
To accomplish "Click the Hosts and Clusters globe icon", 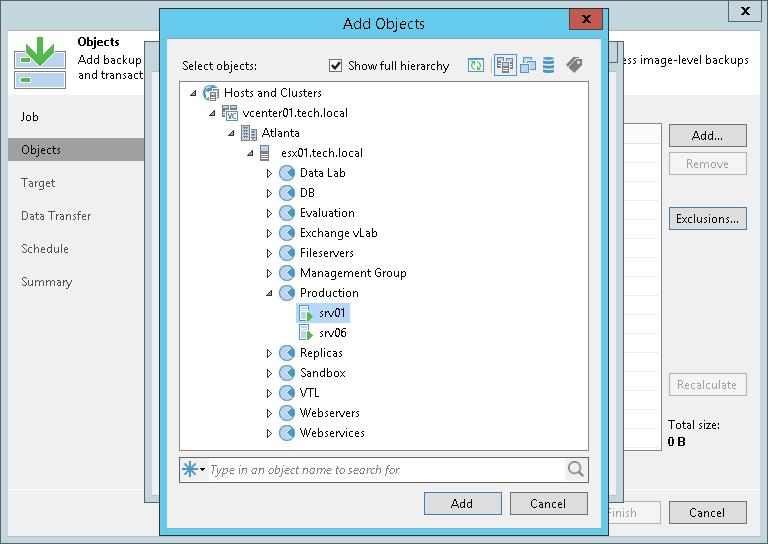I will click(x=211, y=93).
